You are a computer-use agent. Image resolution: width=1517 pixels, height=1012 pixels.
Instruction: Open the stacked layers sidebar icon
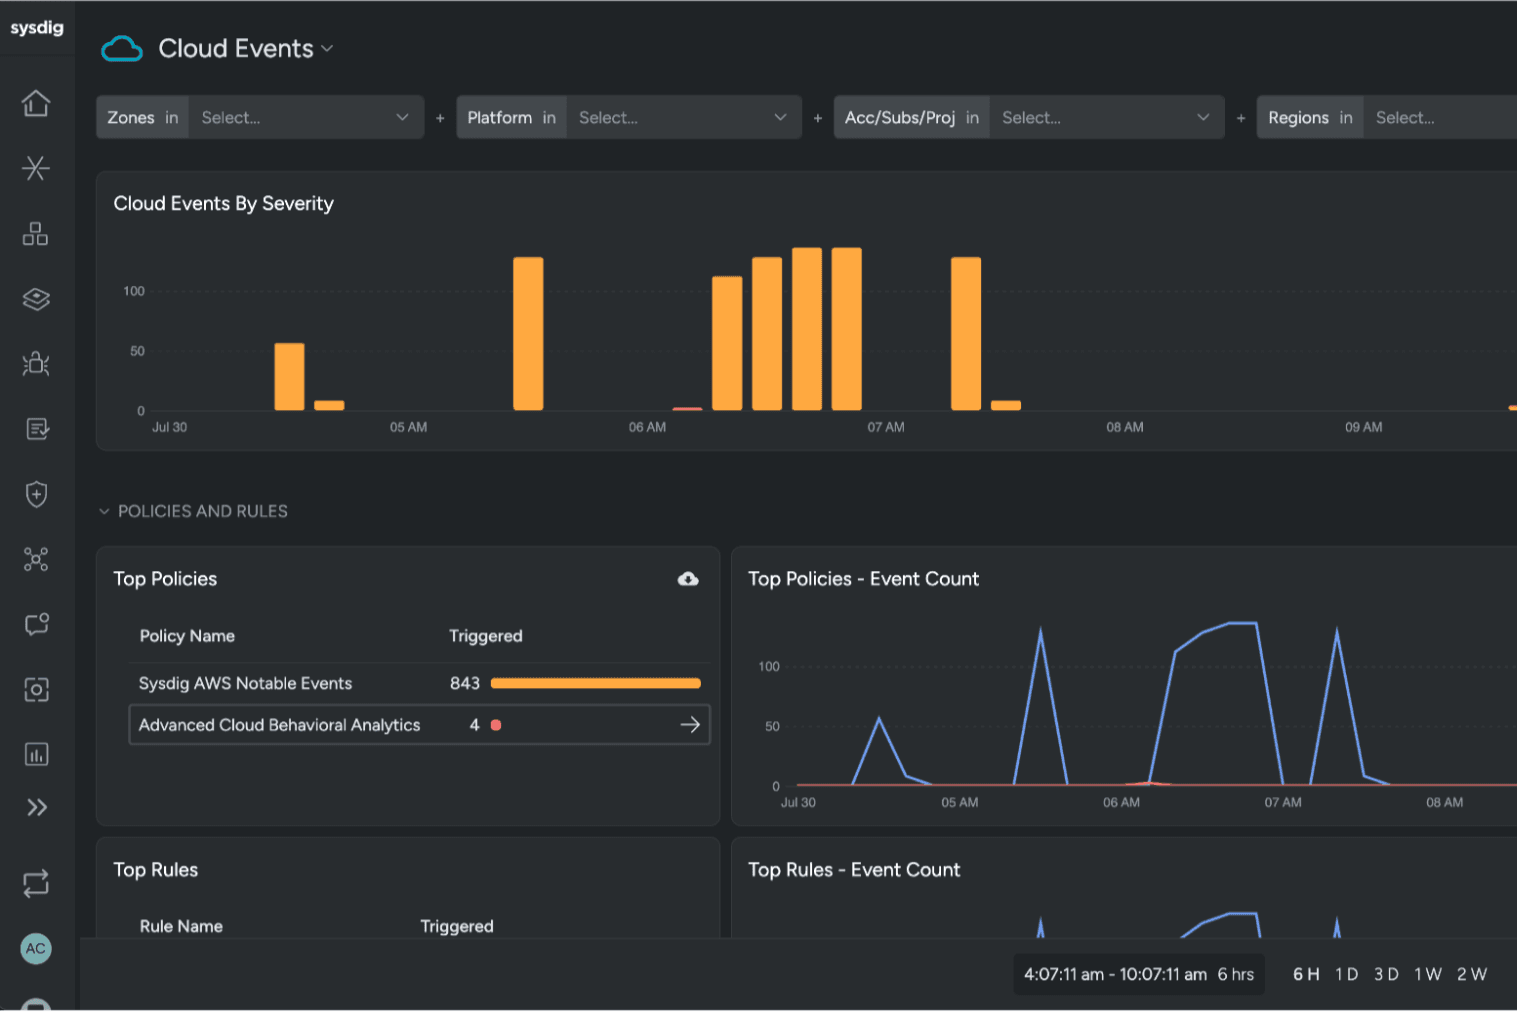[x=36, y=299]
